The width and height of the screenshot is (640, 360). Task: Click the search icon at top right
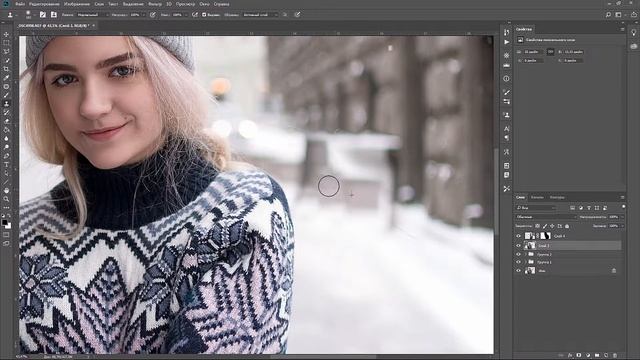point(608,15)
